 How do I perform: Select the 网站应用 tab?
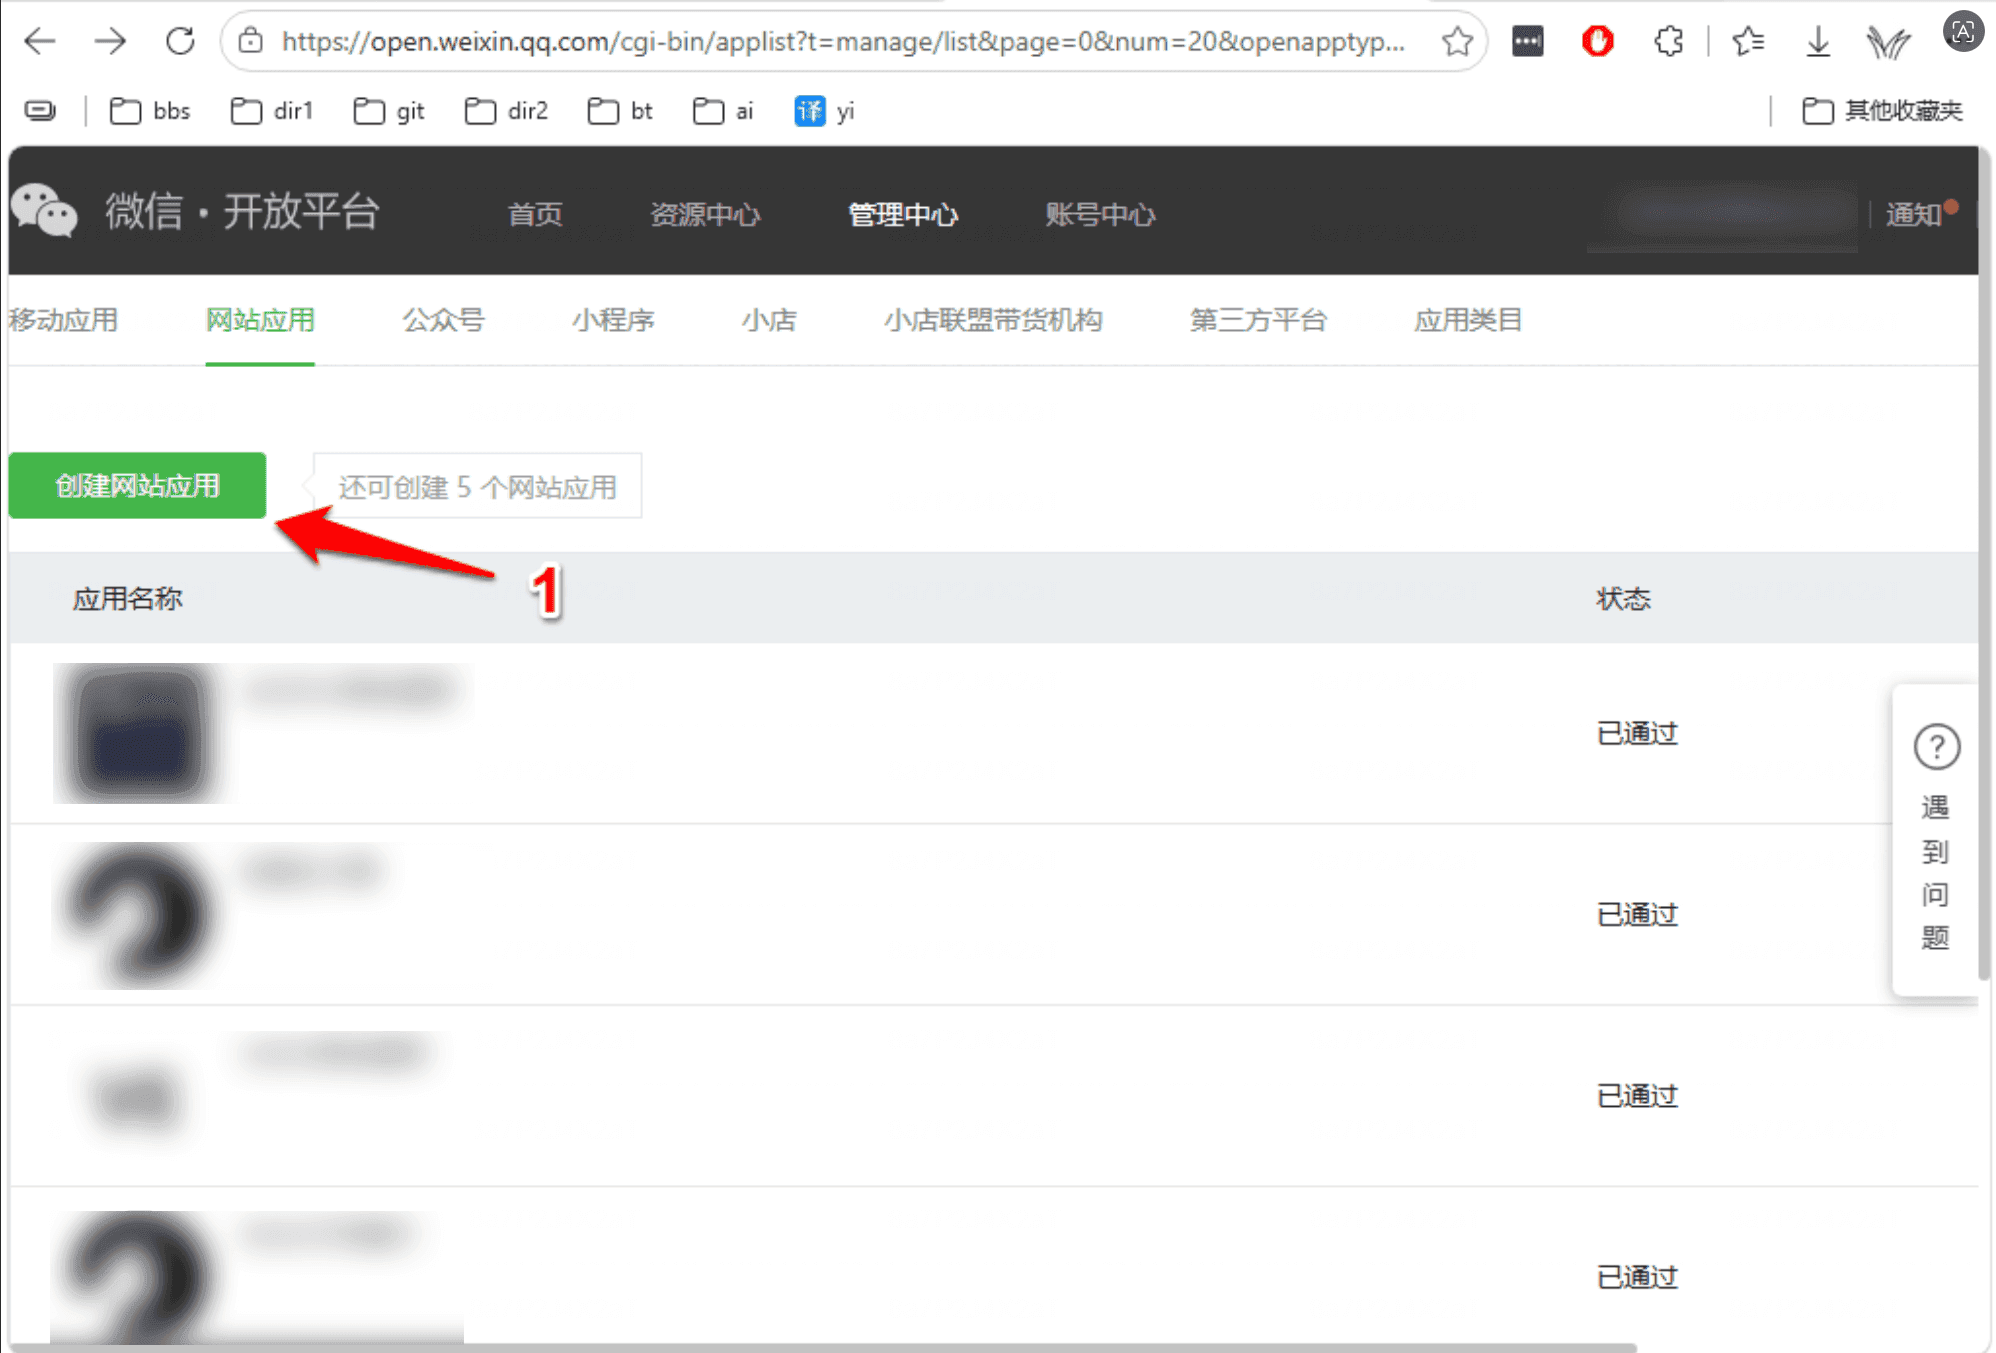(260, 320)
